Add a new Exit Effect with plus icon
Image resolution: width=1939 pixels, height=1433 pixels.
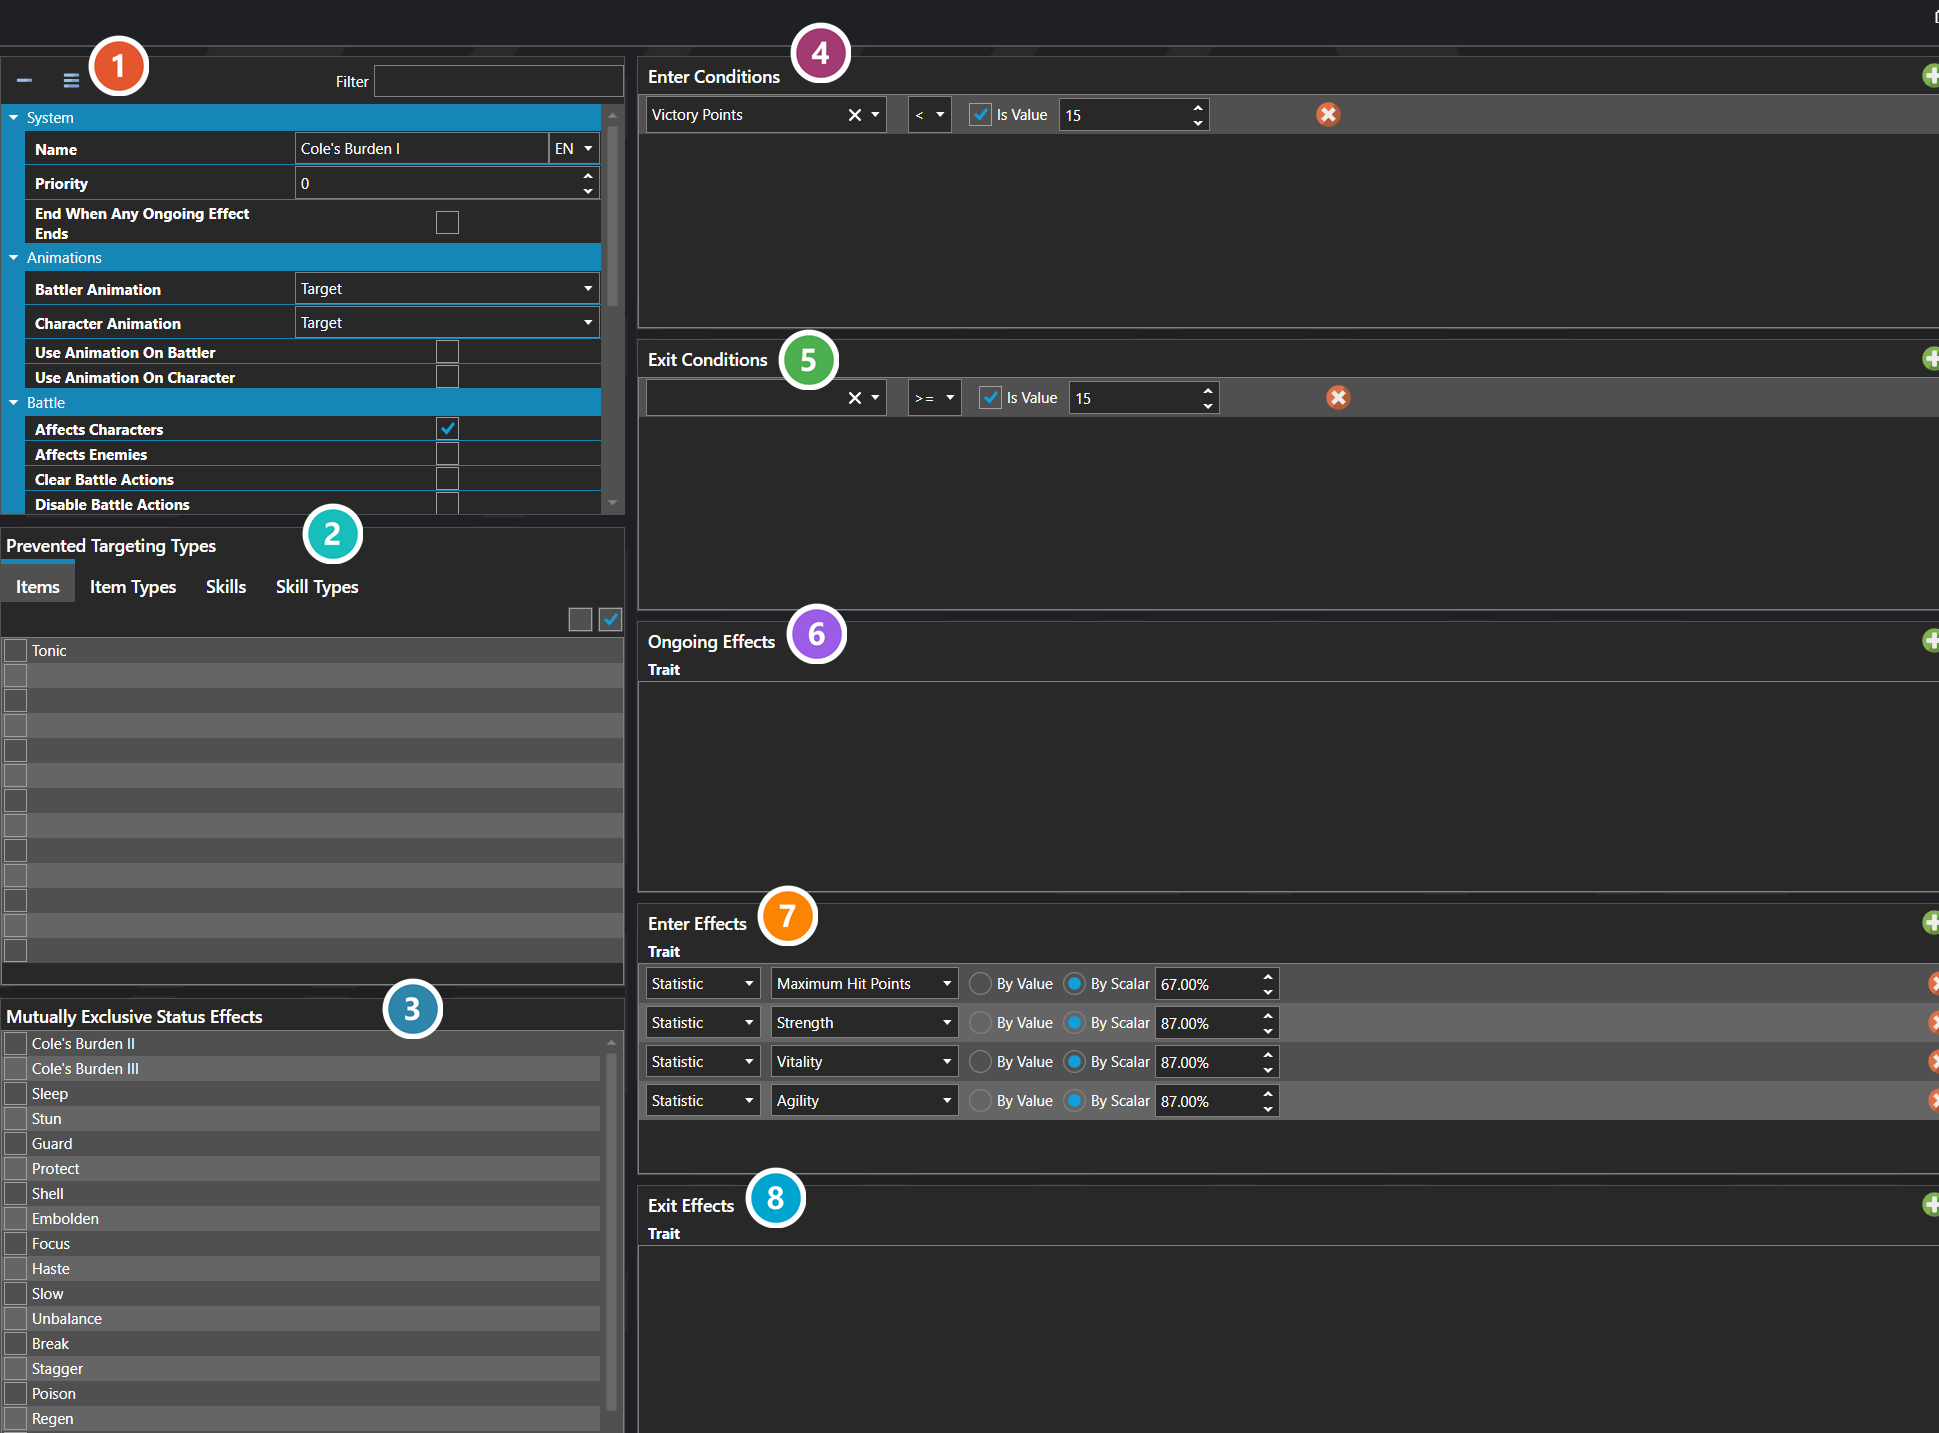1931,1205
